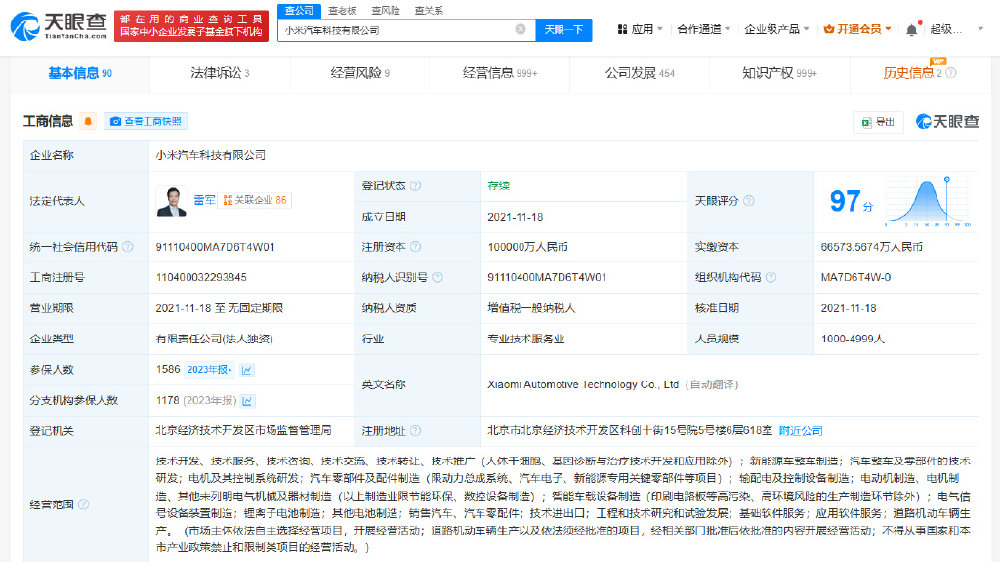This screenshot has width=1000, height=562.
Task: Clear the search box with X icon
Action: tap(520, 29)
